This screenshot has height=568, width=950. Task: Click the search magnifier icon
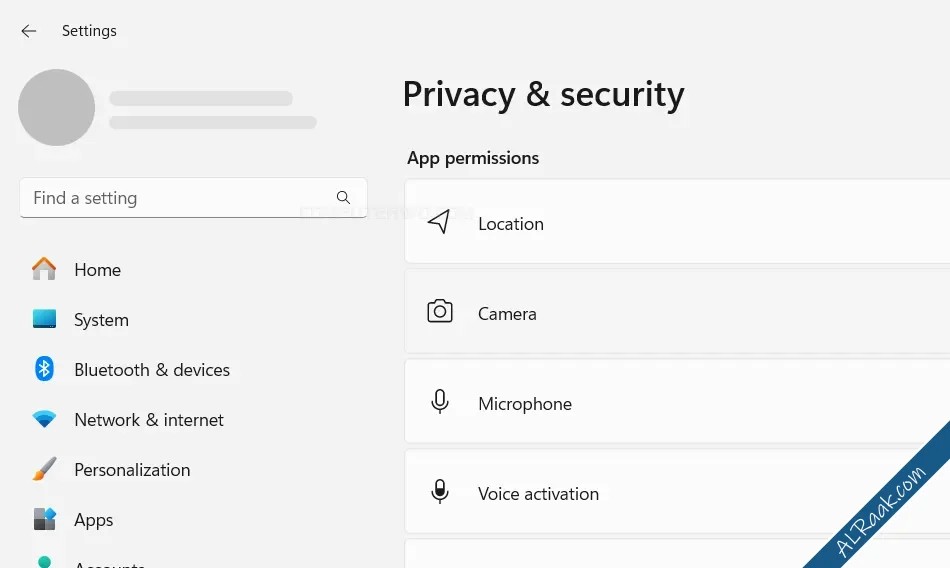click(343, 198)
